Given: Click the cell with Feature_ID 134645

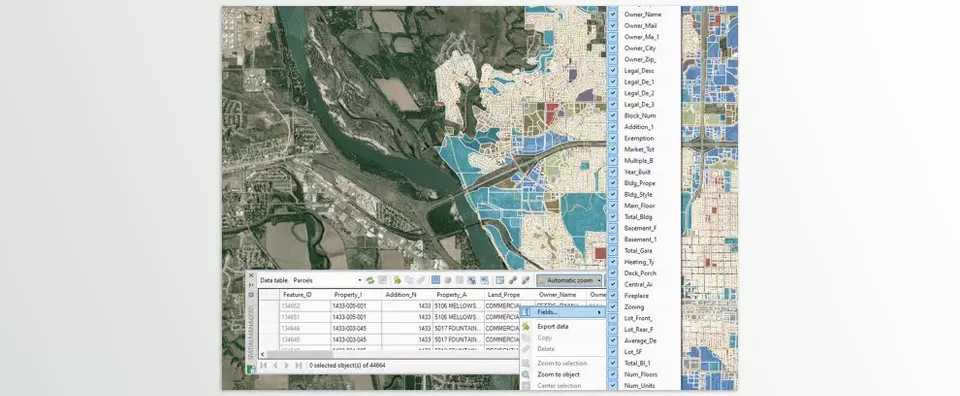Looking at the screenshot, I should pos(304,340).
